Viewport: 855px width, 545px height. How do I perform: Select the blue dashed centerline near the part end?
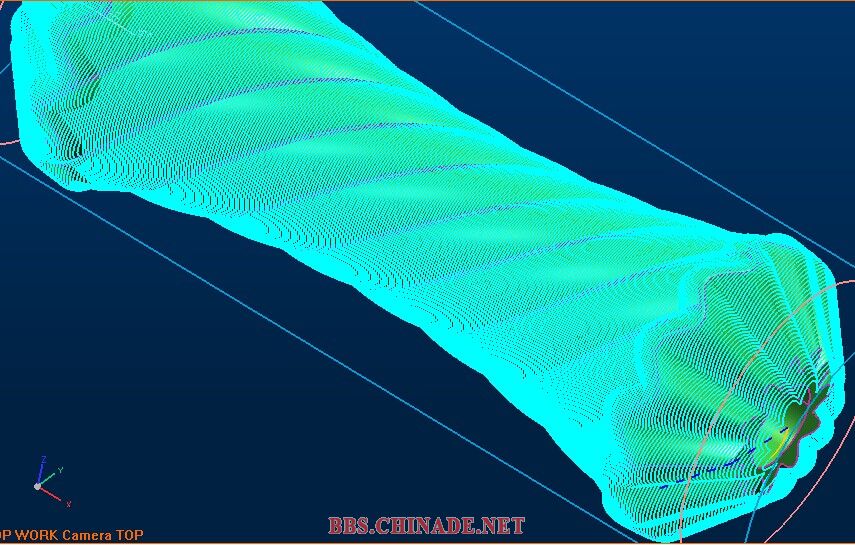(723, 458)
